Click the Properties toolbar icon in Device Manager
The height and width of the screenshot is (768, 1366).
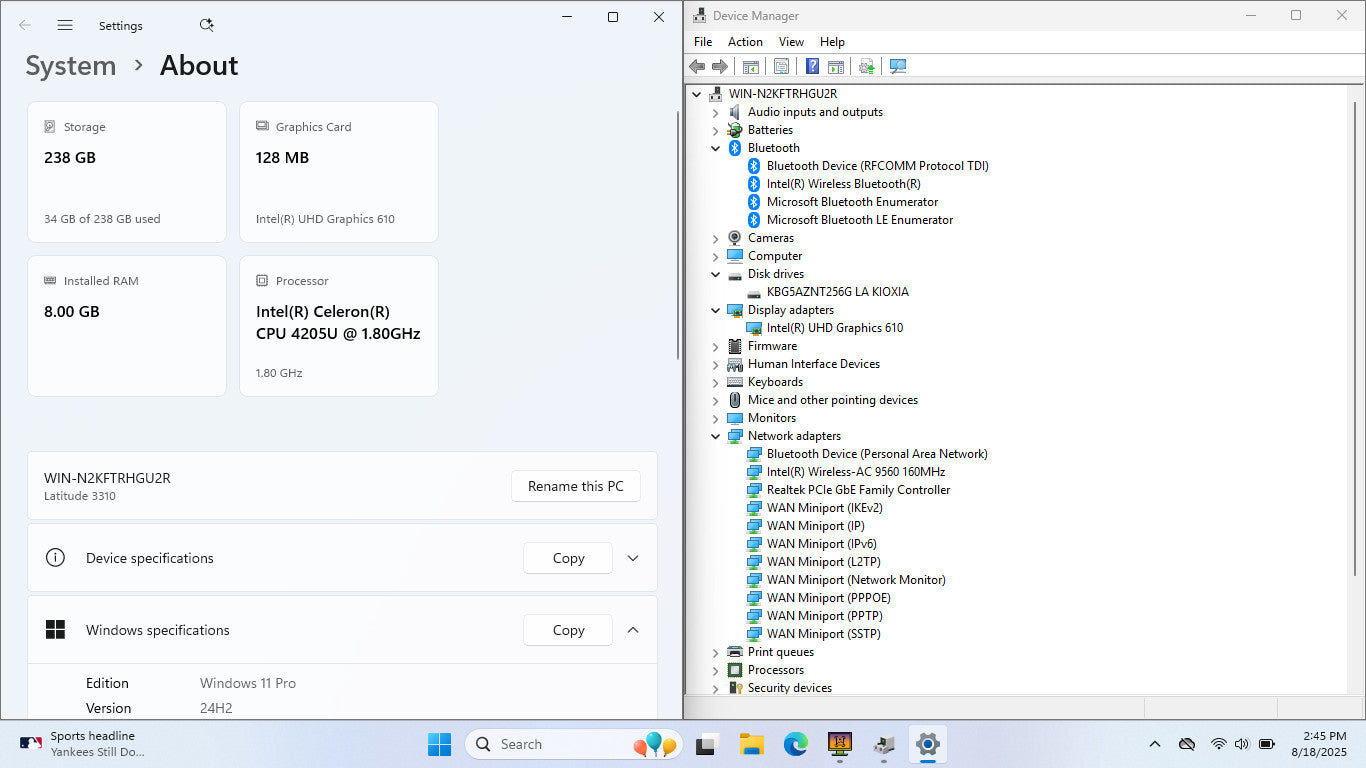781,66
